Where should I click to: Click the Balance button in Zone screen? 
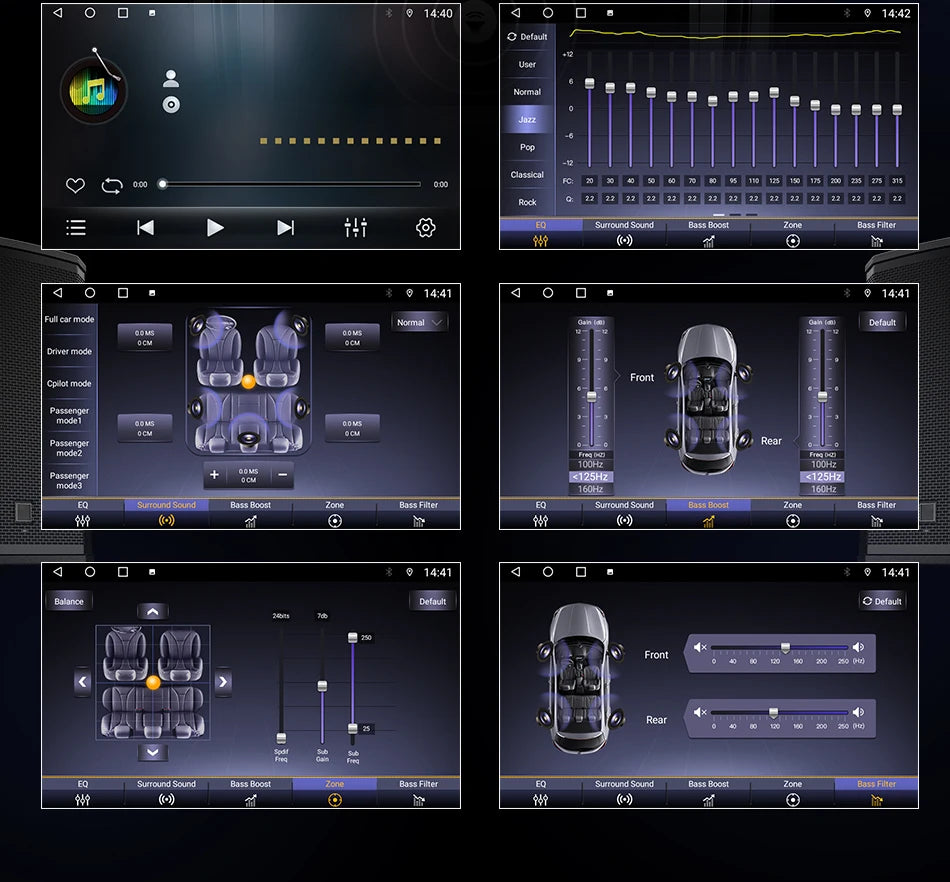click(68, 602)
